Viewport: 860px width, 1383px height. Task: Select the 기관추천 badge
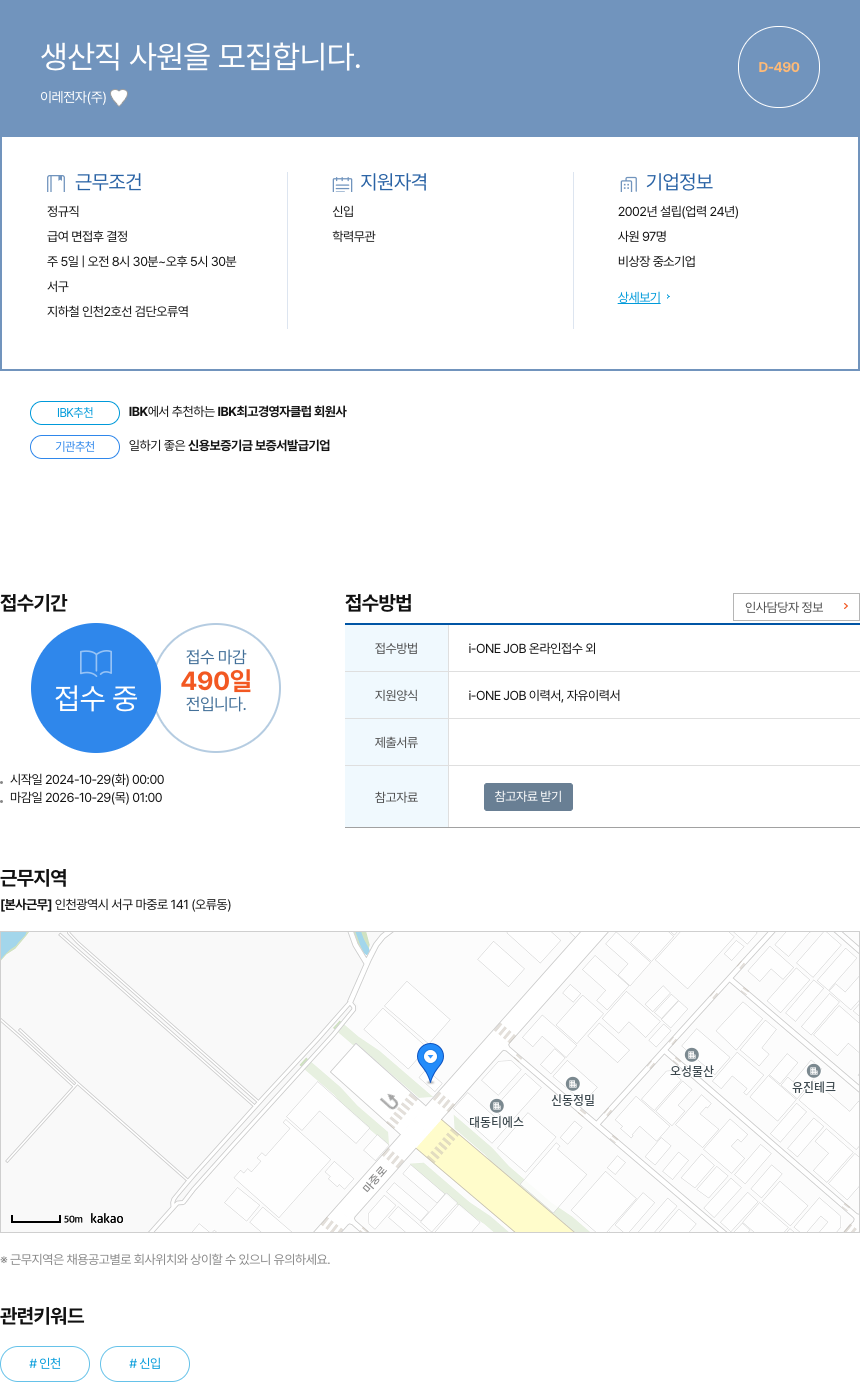75,446
